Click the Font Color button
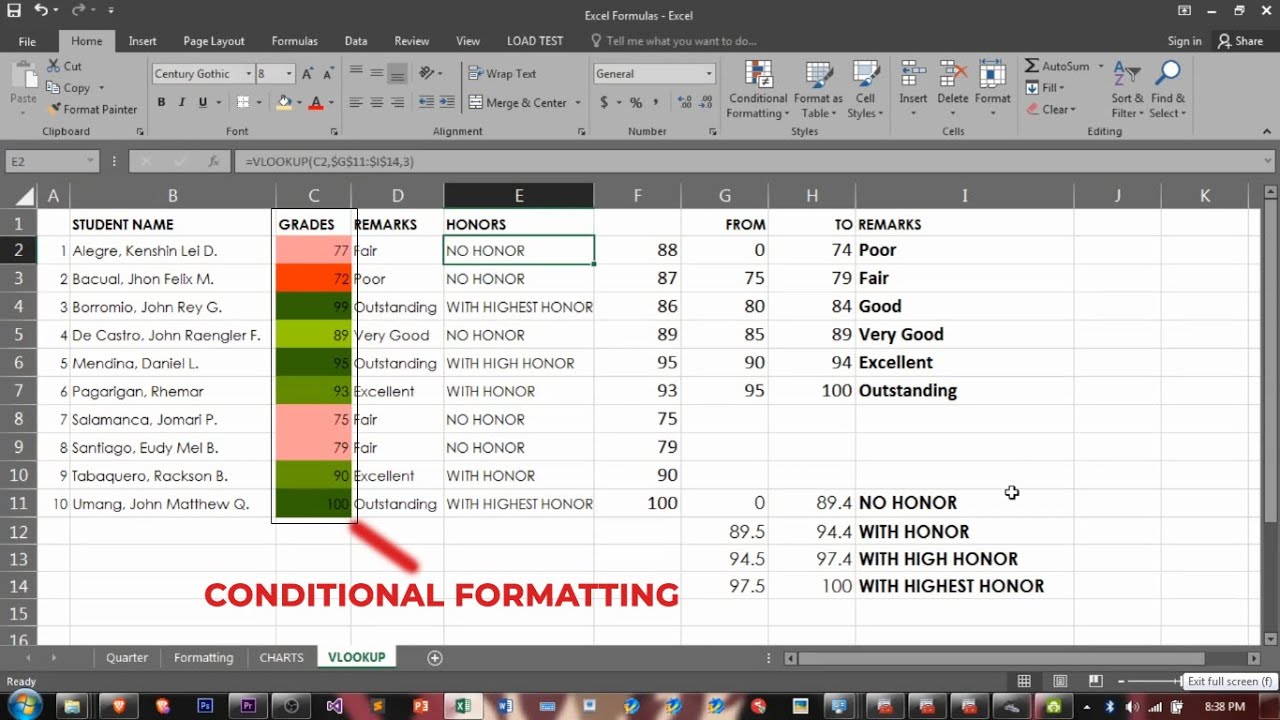 click(x=316, y=103)
